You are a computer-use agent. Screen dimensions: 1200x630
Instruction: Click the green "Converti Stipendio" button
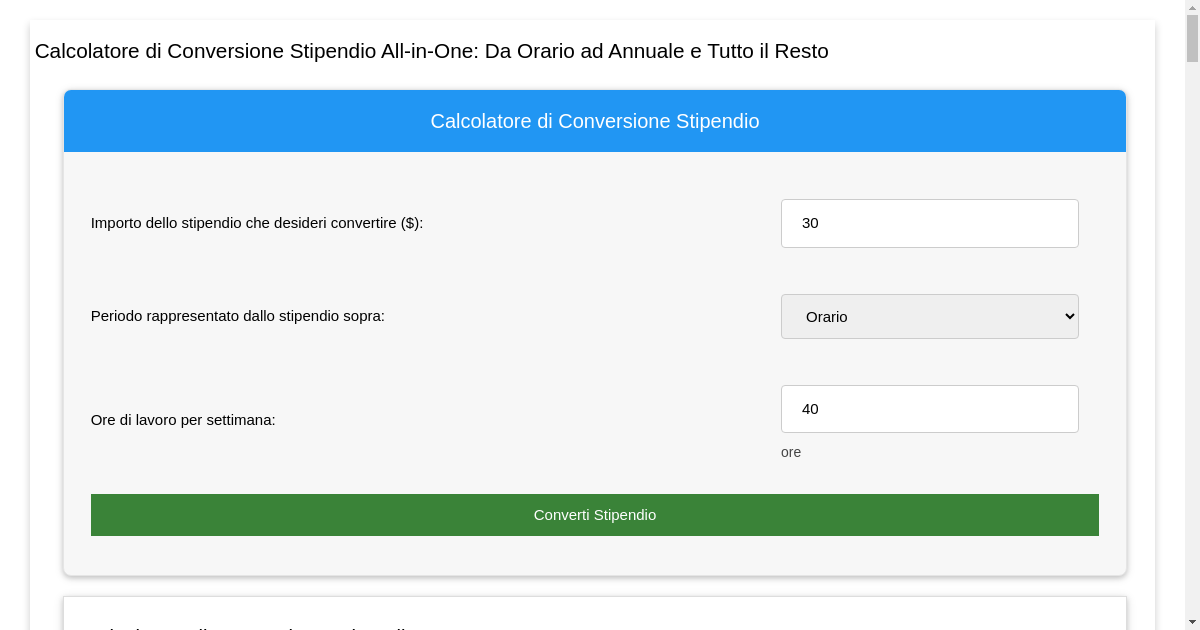(595, 515)
